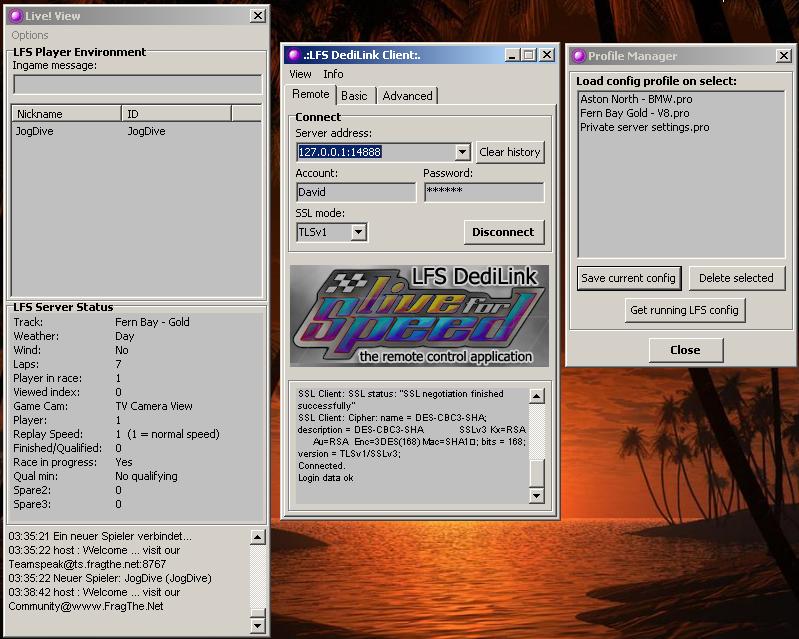Click the JogDive ID cell in player list
The height and width of the screenshot is (639, 799).
tap(146, 131)
